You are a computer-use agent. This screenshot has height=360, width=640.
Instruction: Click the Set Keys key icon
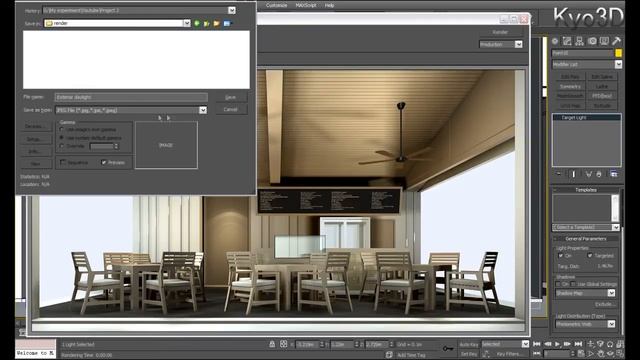point(448,348)
